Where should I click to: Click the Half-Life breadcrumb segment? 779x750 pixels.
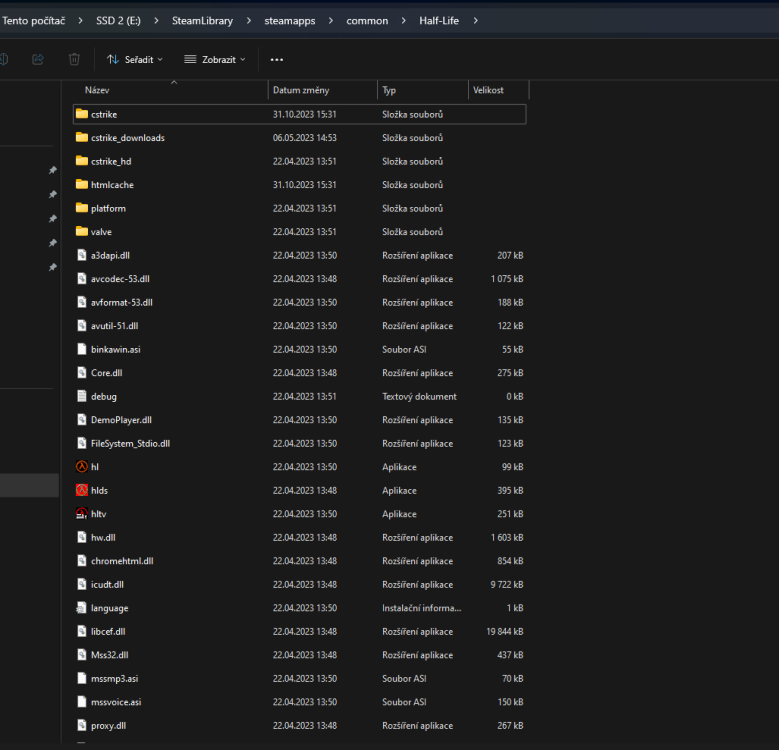coord(439,21)
